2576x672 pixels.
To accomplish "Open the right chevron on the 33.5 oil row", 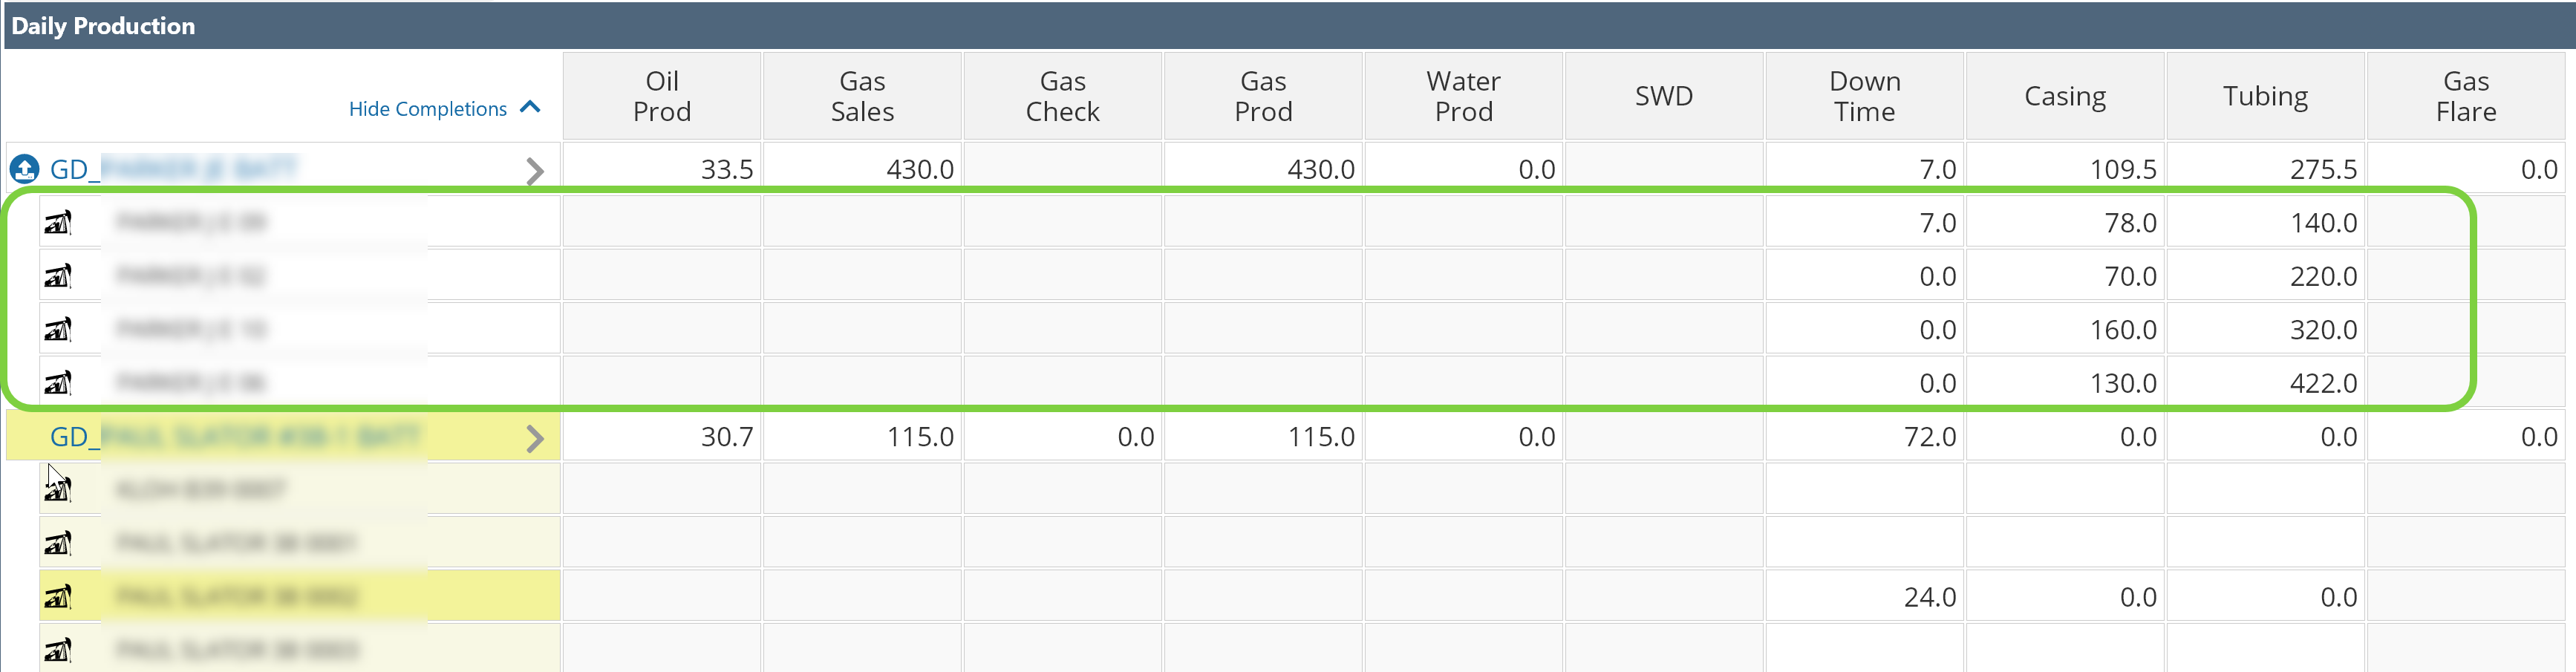I will (535, 171).
